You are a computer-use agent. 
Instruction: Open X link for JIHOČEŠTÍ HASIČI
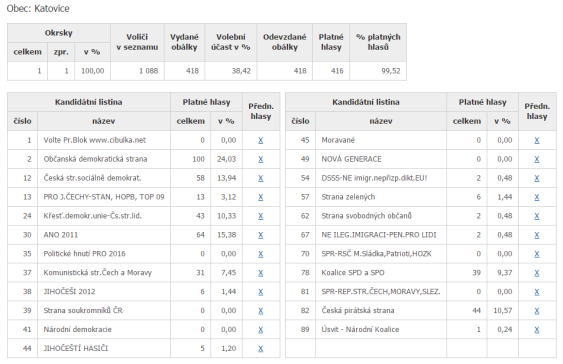(261, 349)
